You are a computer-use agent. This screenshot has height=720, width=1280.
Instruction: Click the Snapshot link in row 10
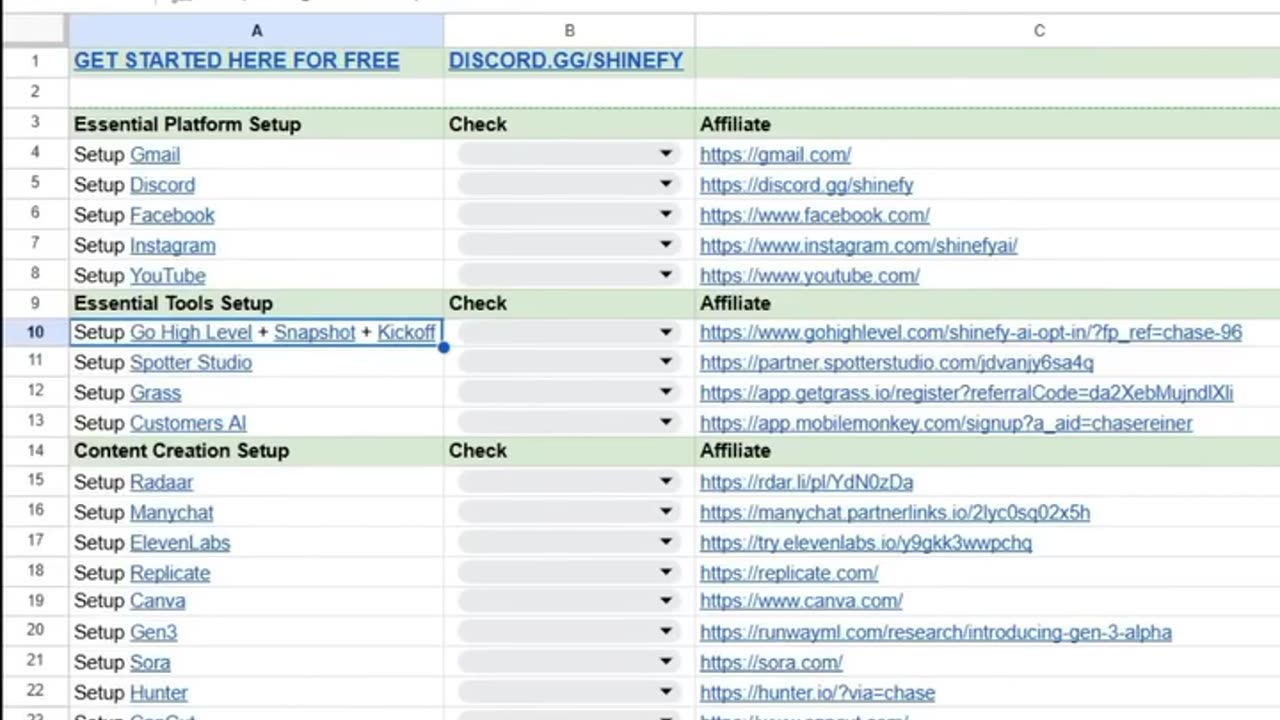click(x=315, y=332)
